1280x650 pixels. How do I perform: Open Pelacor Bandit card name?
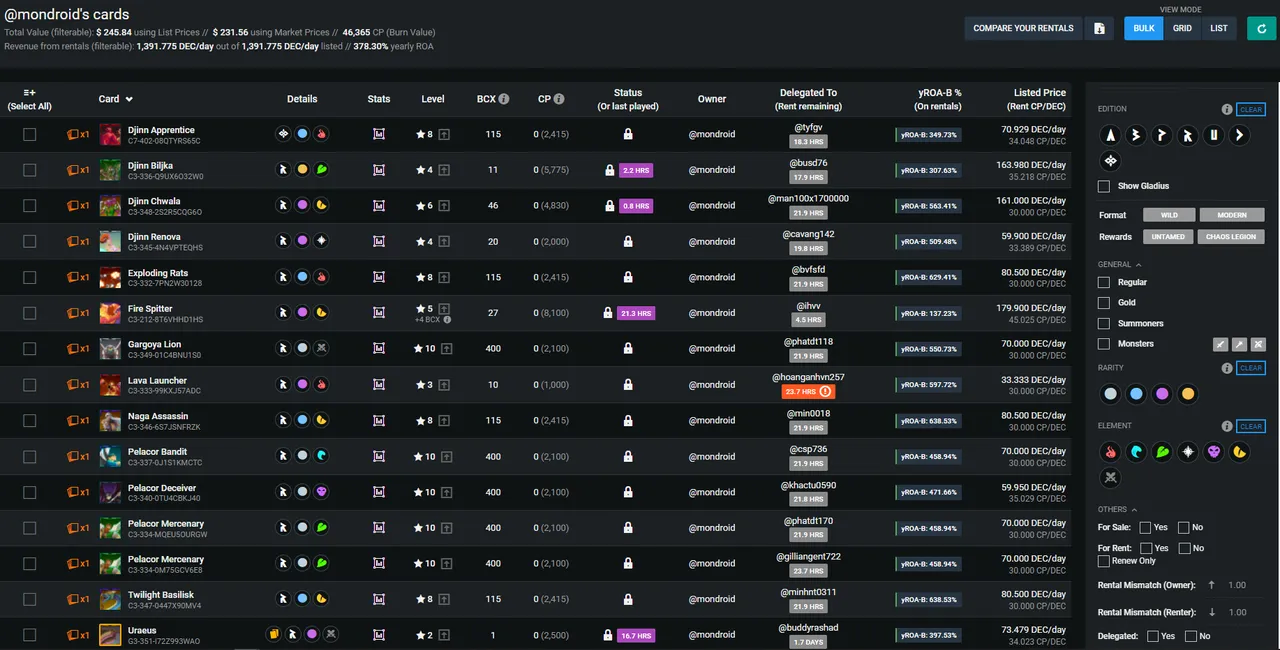click(157, 452)
